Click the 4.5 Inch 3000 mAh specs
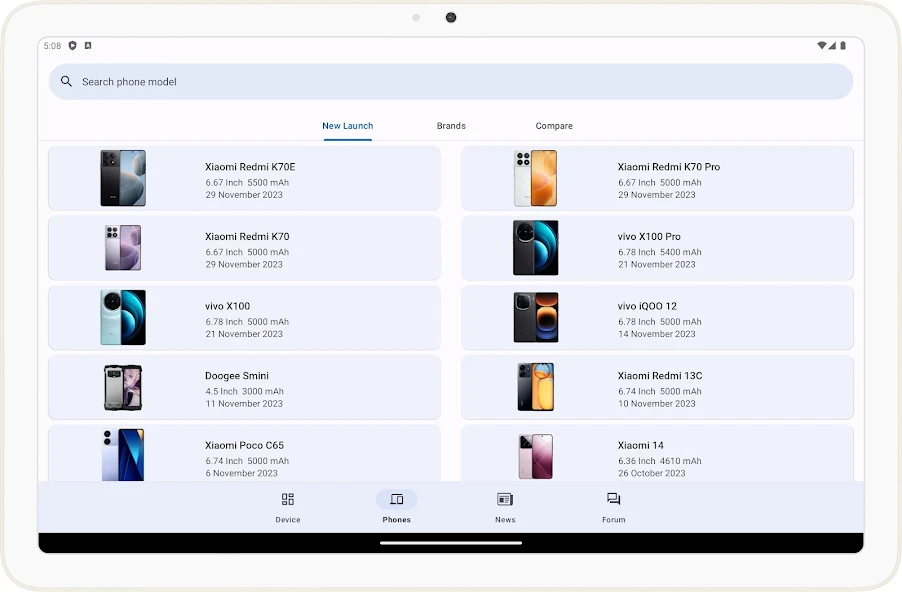902x592 pixels. [x=244, y=391]
